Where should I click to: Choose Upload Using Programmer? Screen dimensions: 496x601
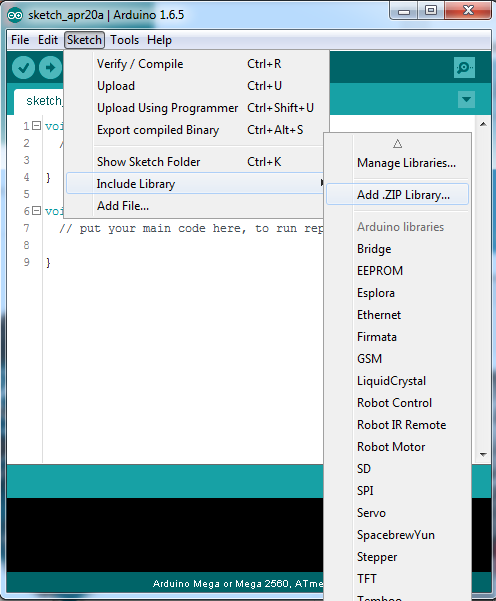tap(197, 108)
